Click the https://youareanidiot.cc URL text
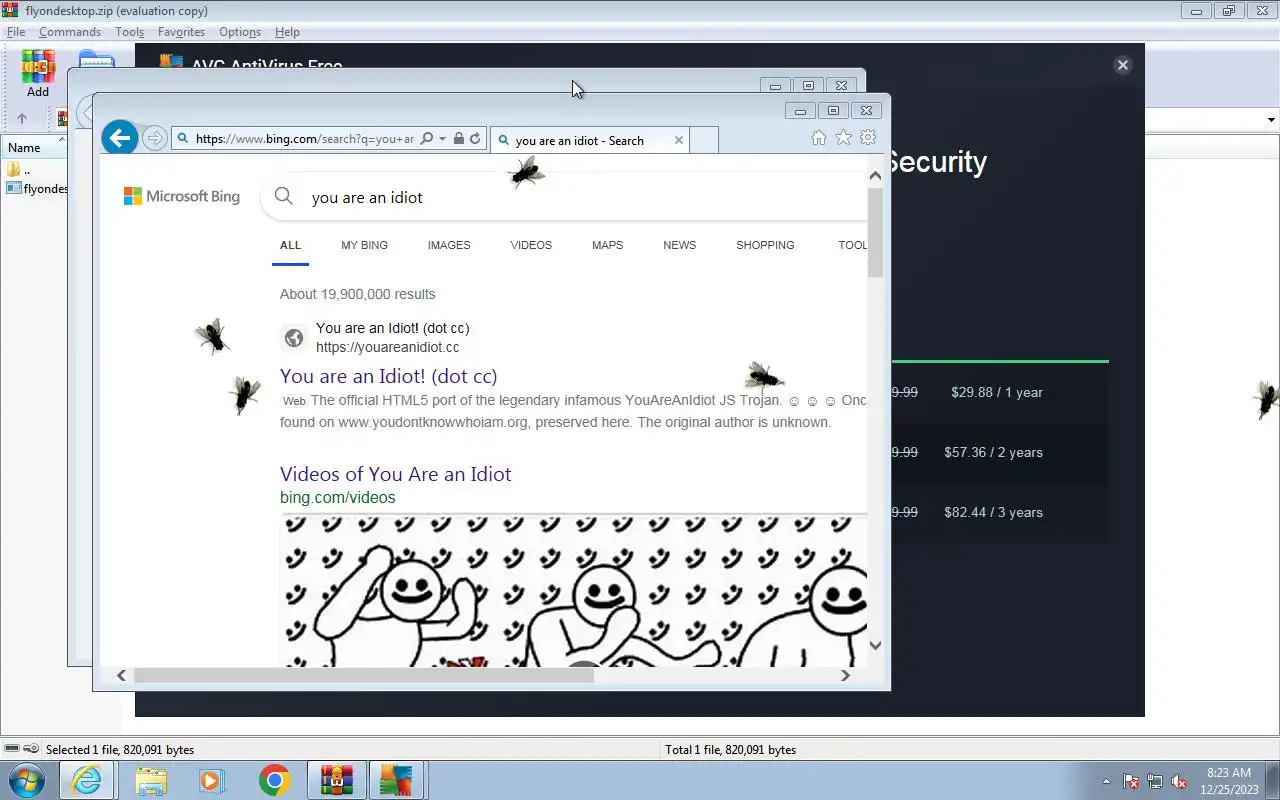 tap(387, 347)
